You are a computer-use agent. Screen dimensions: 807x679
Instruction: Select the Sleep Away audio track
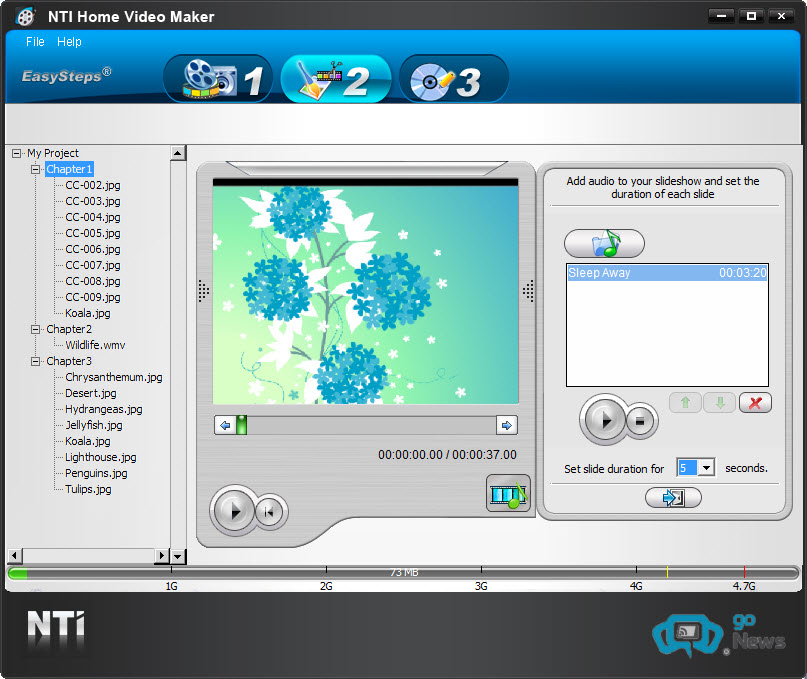point(667,273)
